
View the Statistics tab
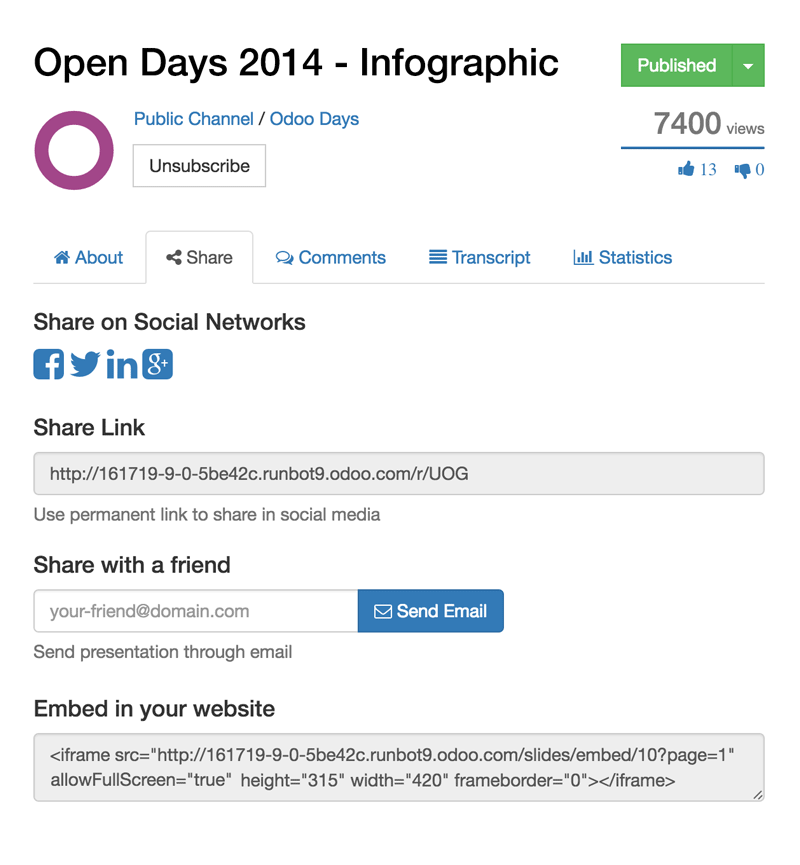(x=623, y=258)
